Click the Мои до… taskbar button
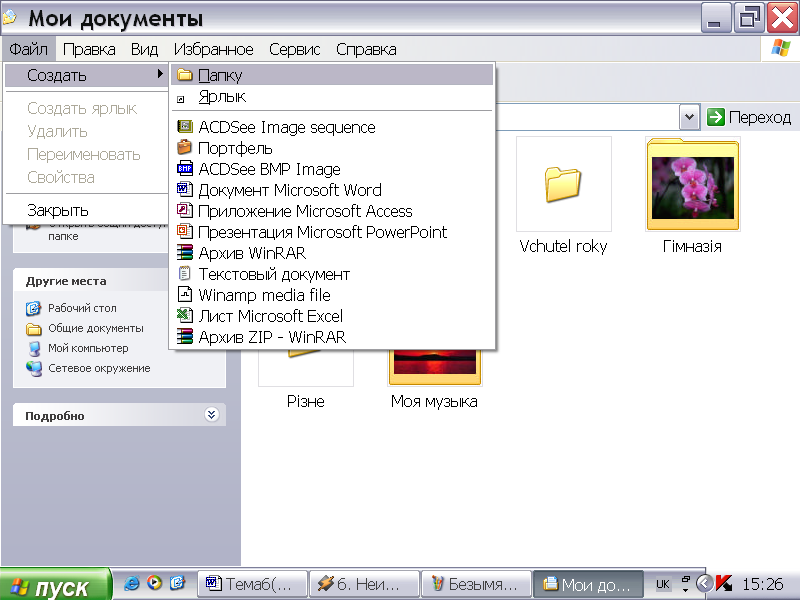This screenshot has width=800, height=600. tap(588, 583)
